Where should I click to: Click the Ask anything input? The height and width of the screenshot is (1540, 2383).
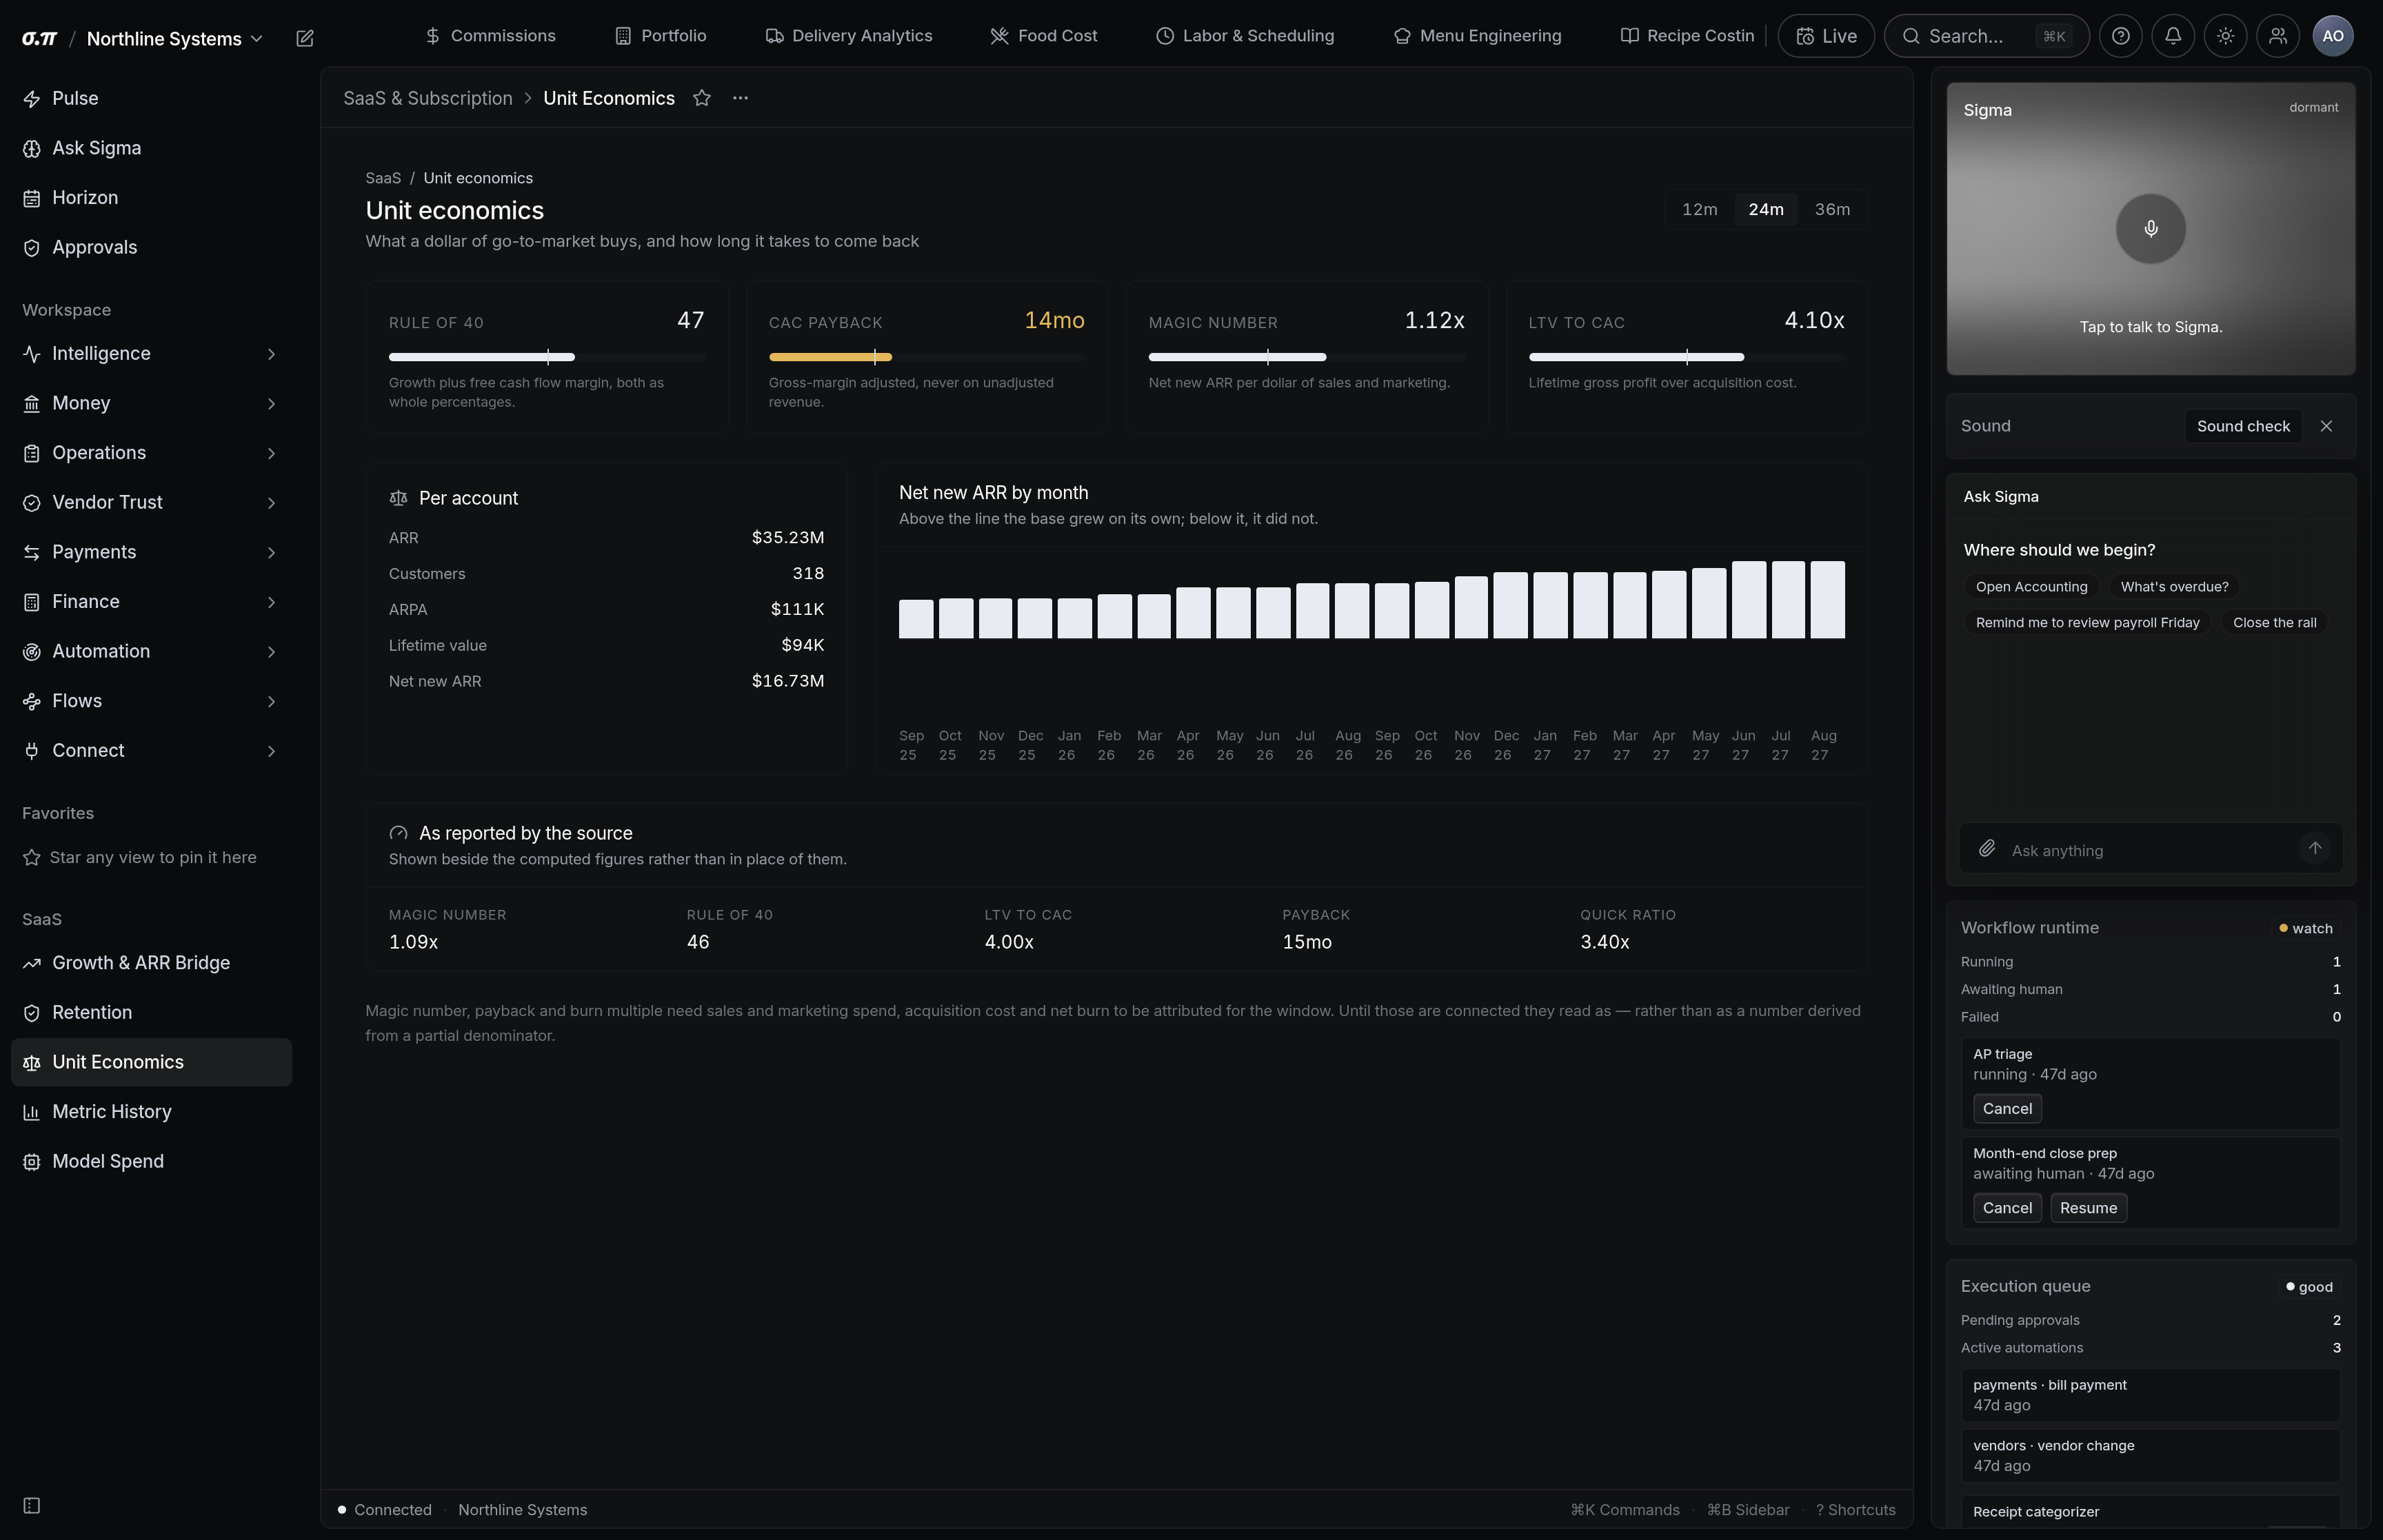pos(2150,850)
